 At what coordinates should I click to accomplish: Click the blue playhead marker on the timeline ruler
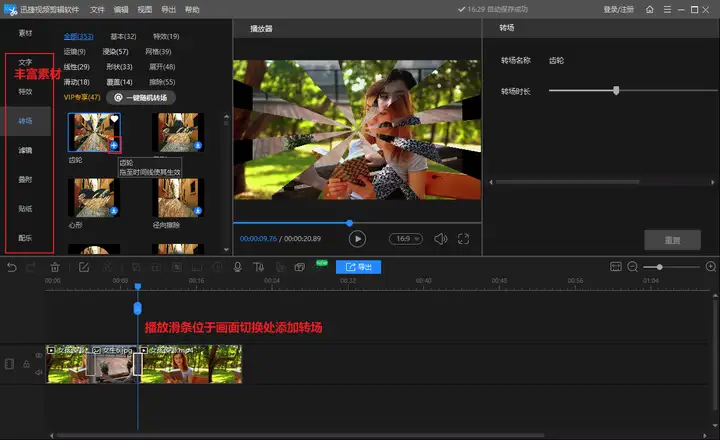[x=138, y=287]
